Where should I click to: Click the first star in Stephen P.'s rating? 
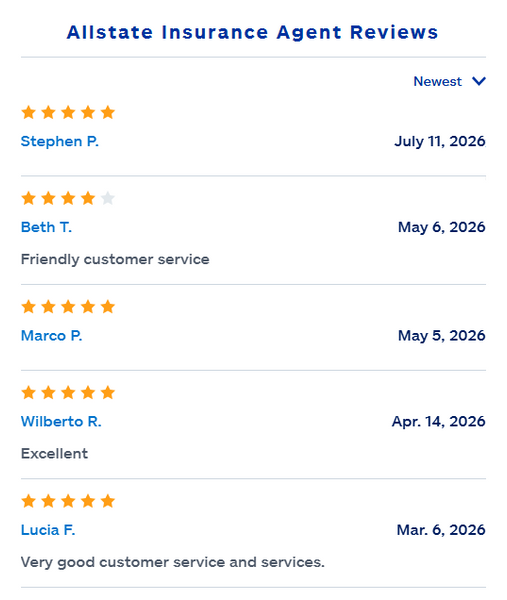[29, 112]
